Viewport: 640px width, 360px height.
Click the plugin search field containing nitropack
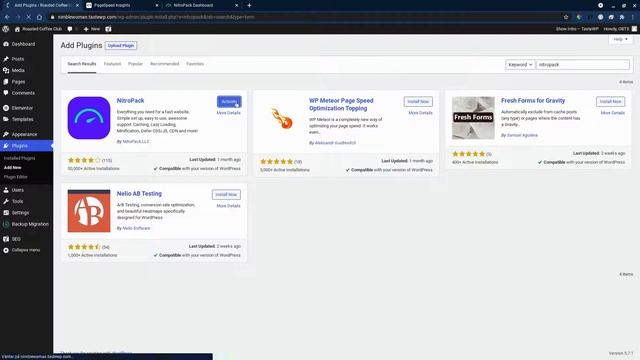(583, 64)
